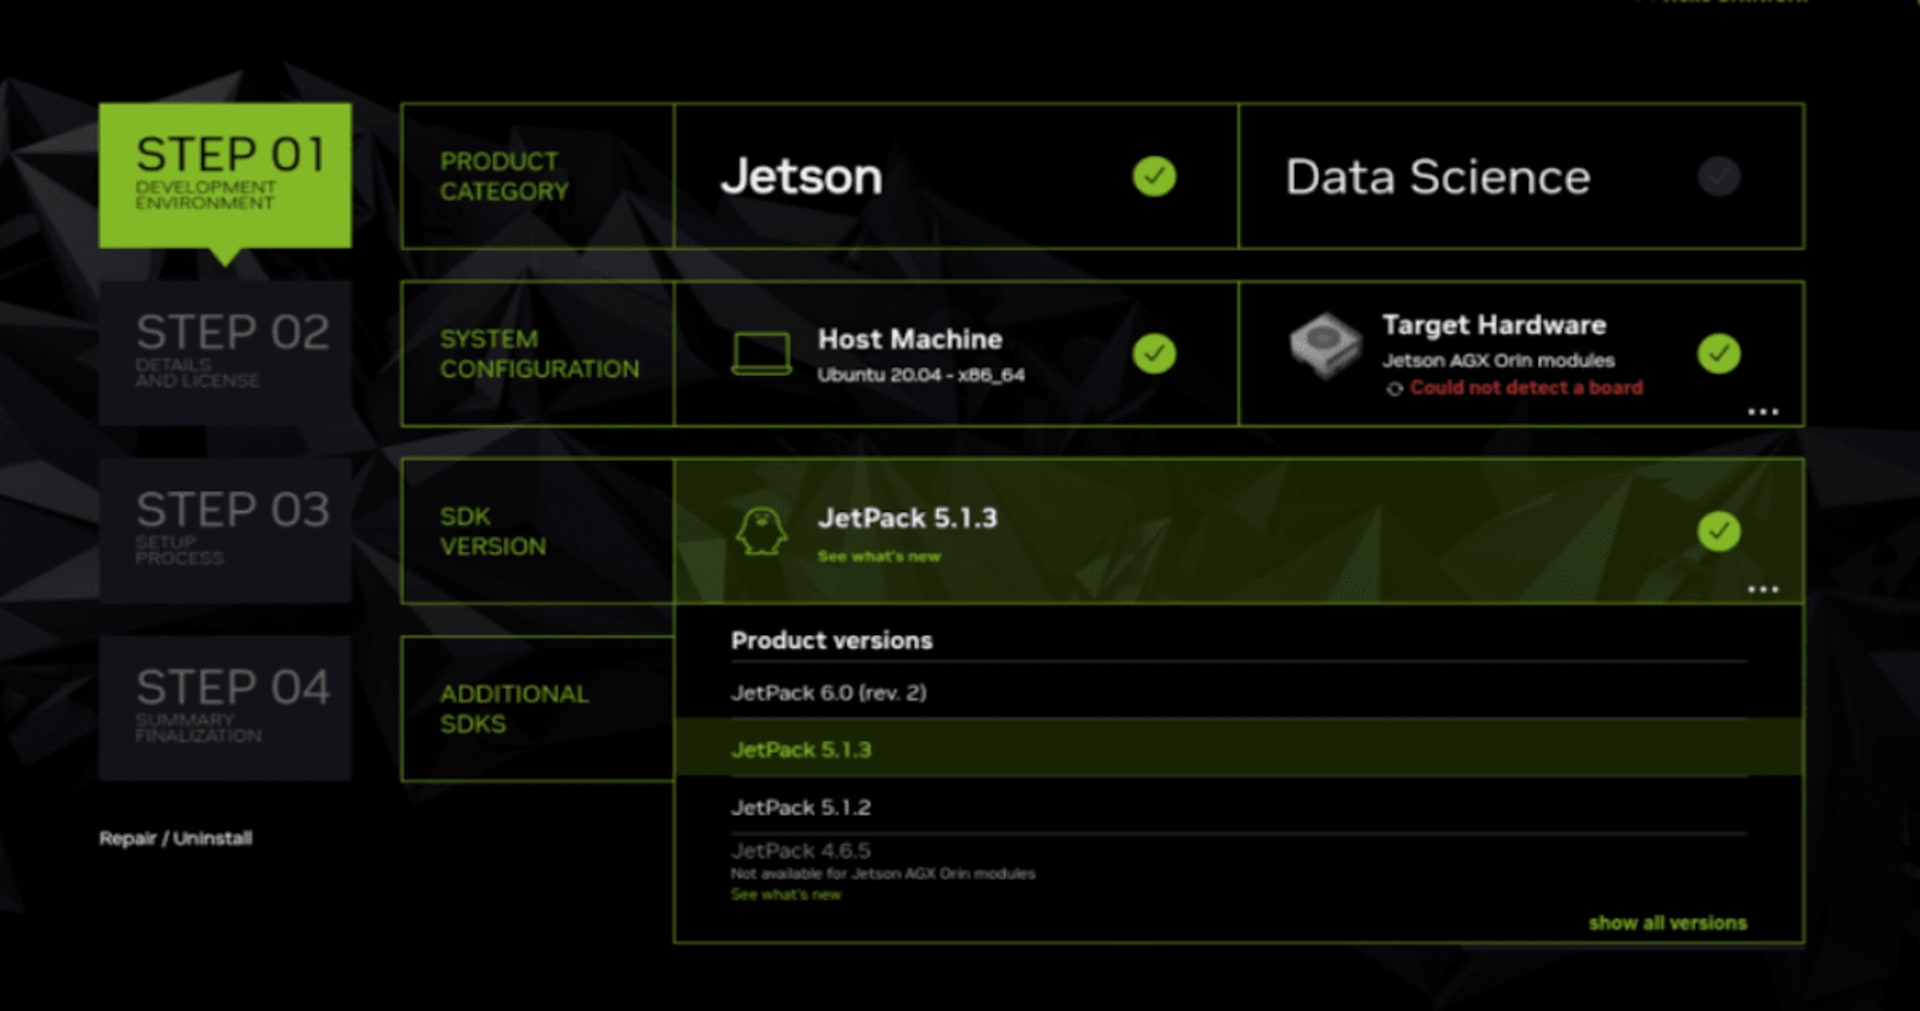Open Repair / Uninstall link
Viewport: 1920px width, 1011px height.
click(x=175, y=838)
